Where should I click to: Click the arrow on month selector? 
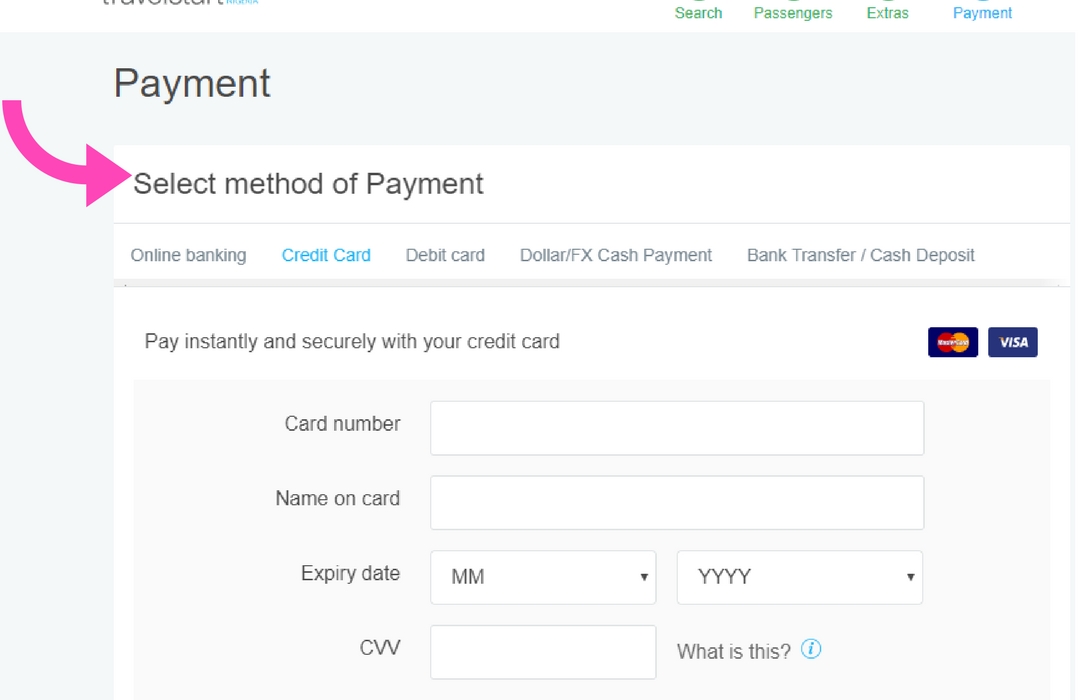click(644, 577)
